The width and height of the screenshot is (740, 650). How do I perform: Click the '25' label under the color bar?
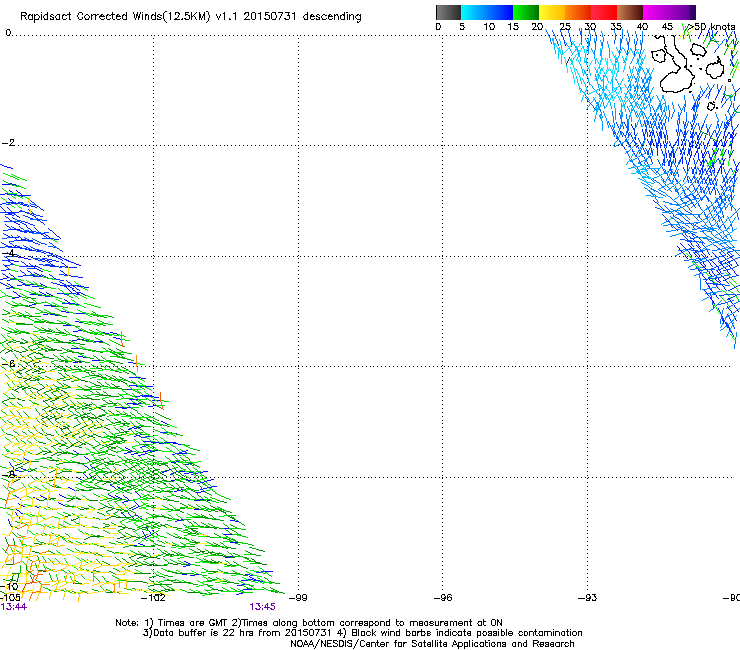565,27
